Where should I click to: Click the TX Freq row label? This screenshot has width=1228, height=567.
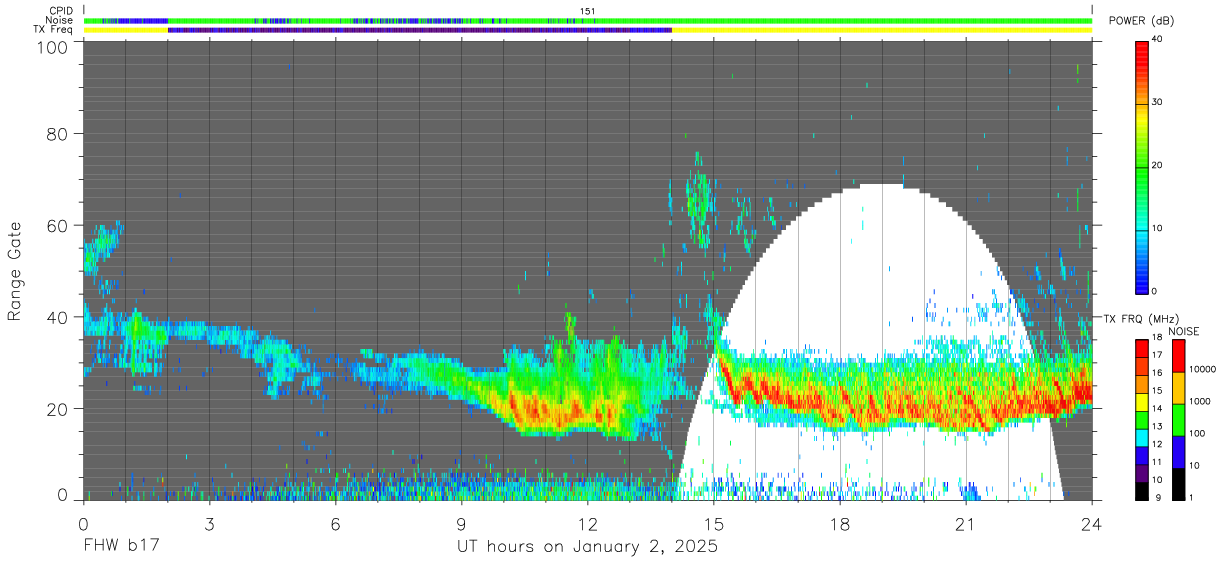click(x=54, y=30)
